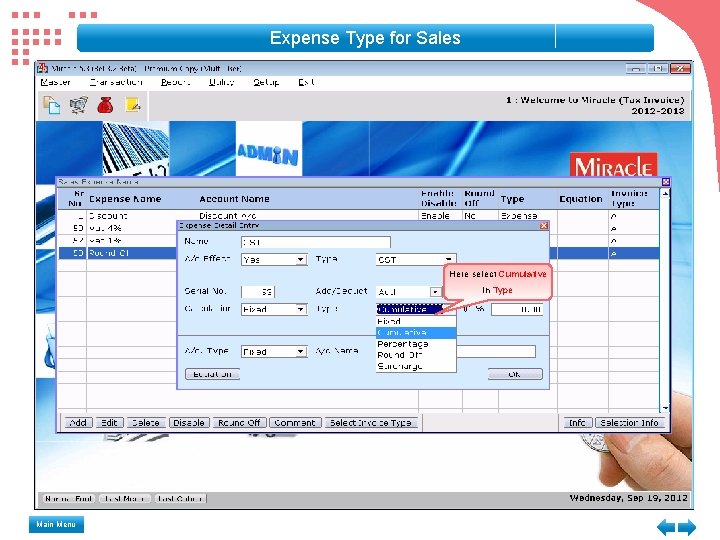Click the Expense type cell in Discount row
This screenshot has height=540, width=720.
point(519,216)
